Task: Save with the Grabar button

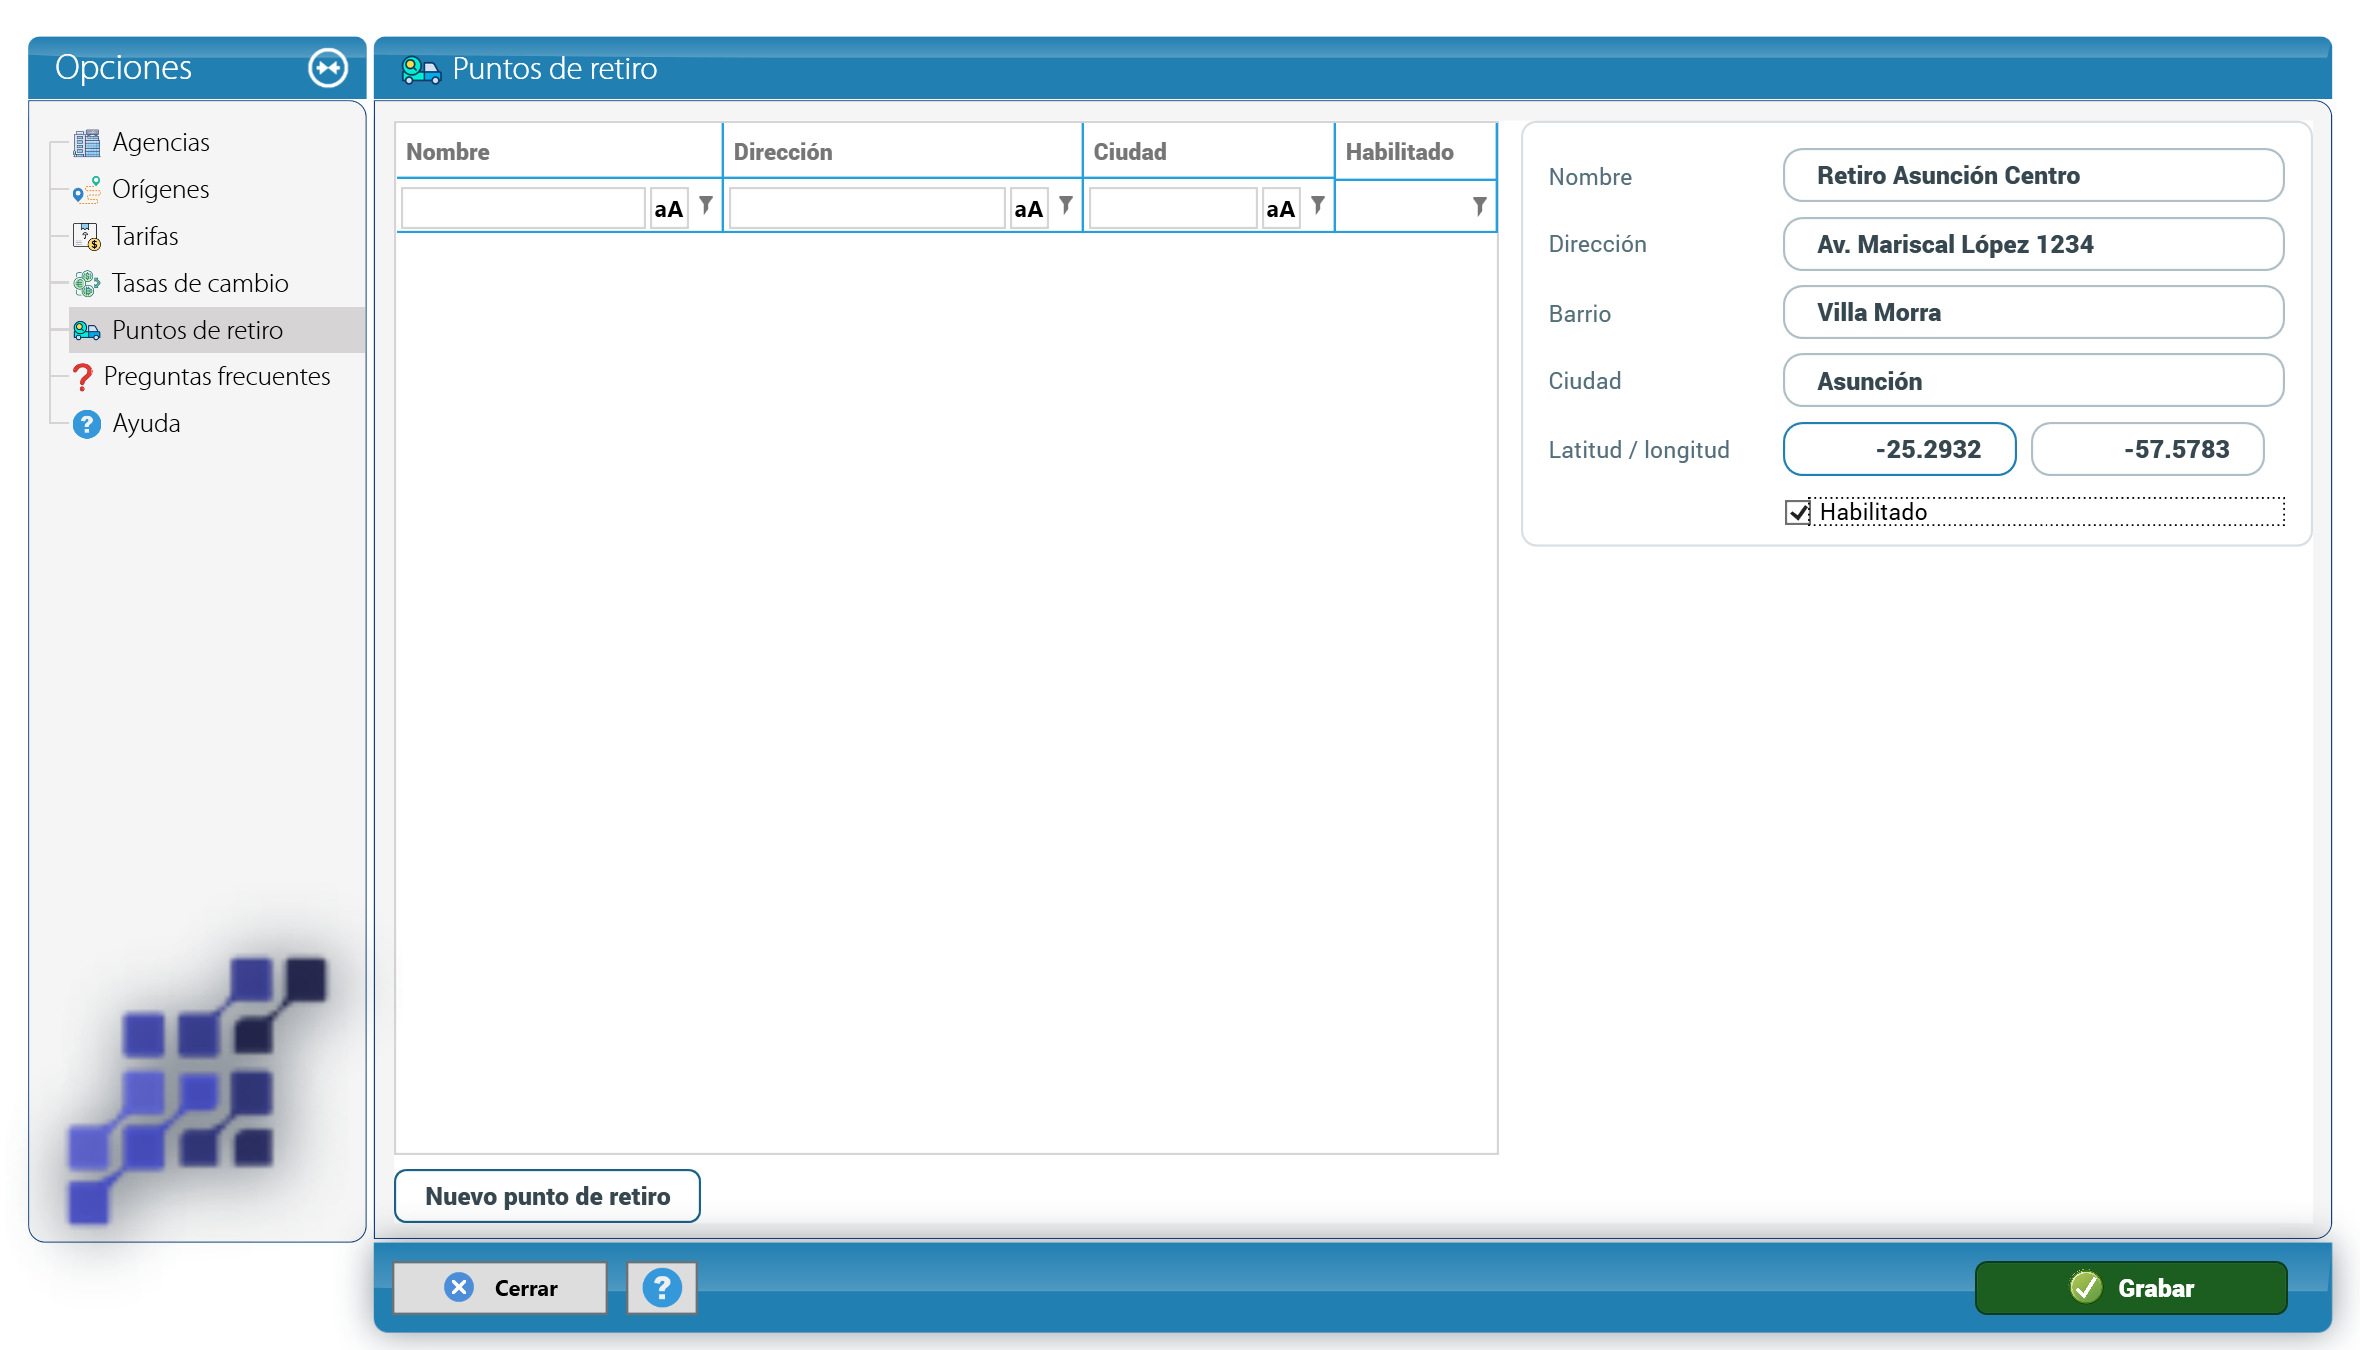Action: 2131,1288
